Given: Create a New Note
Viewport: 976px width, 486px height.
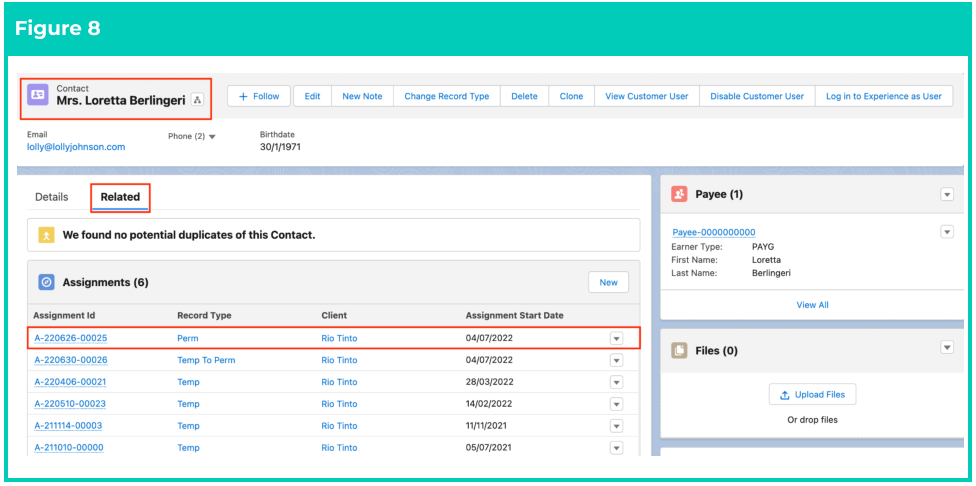Looking at the screenshot, I should point(362,96).
